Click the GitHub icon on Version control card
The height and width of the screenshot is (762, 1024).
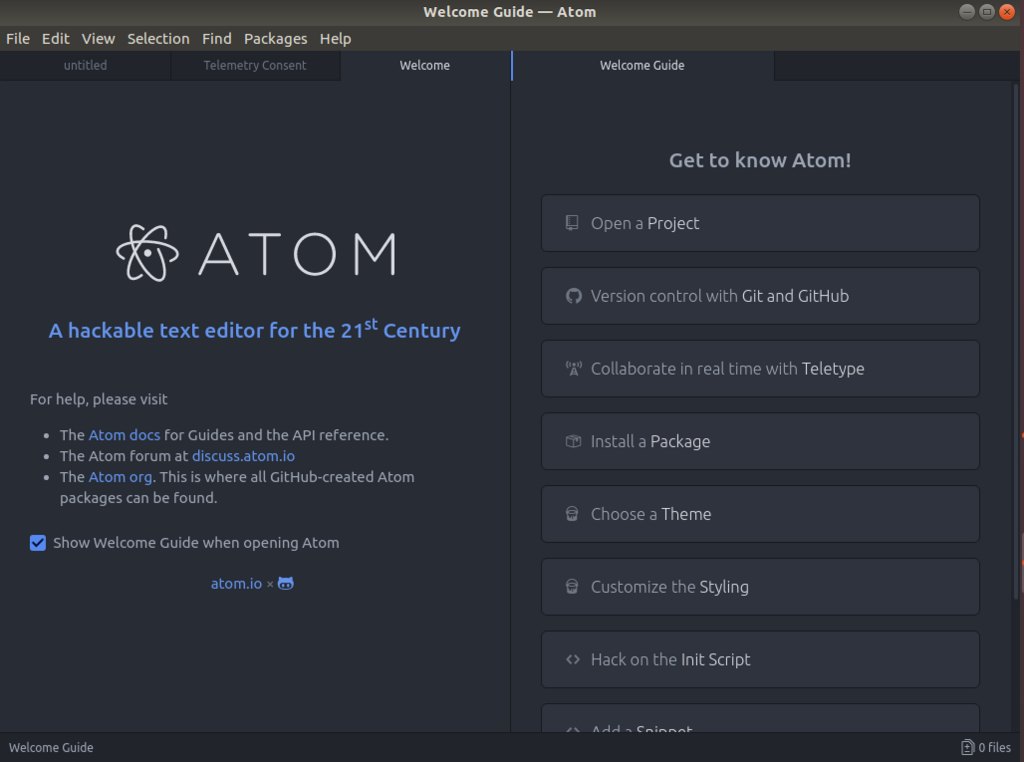click(x=573, y=296)
